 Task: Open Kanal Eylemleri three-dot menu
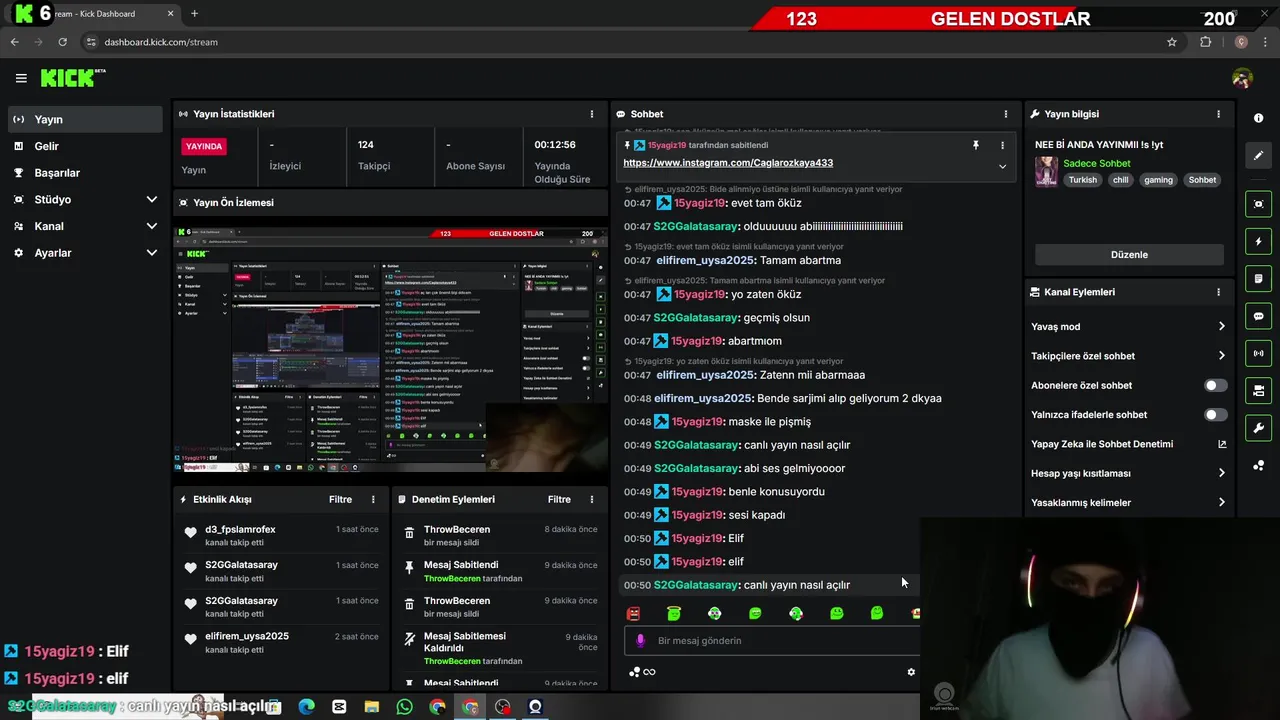(1218, 292)
